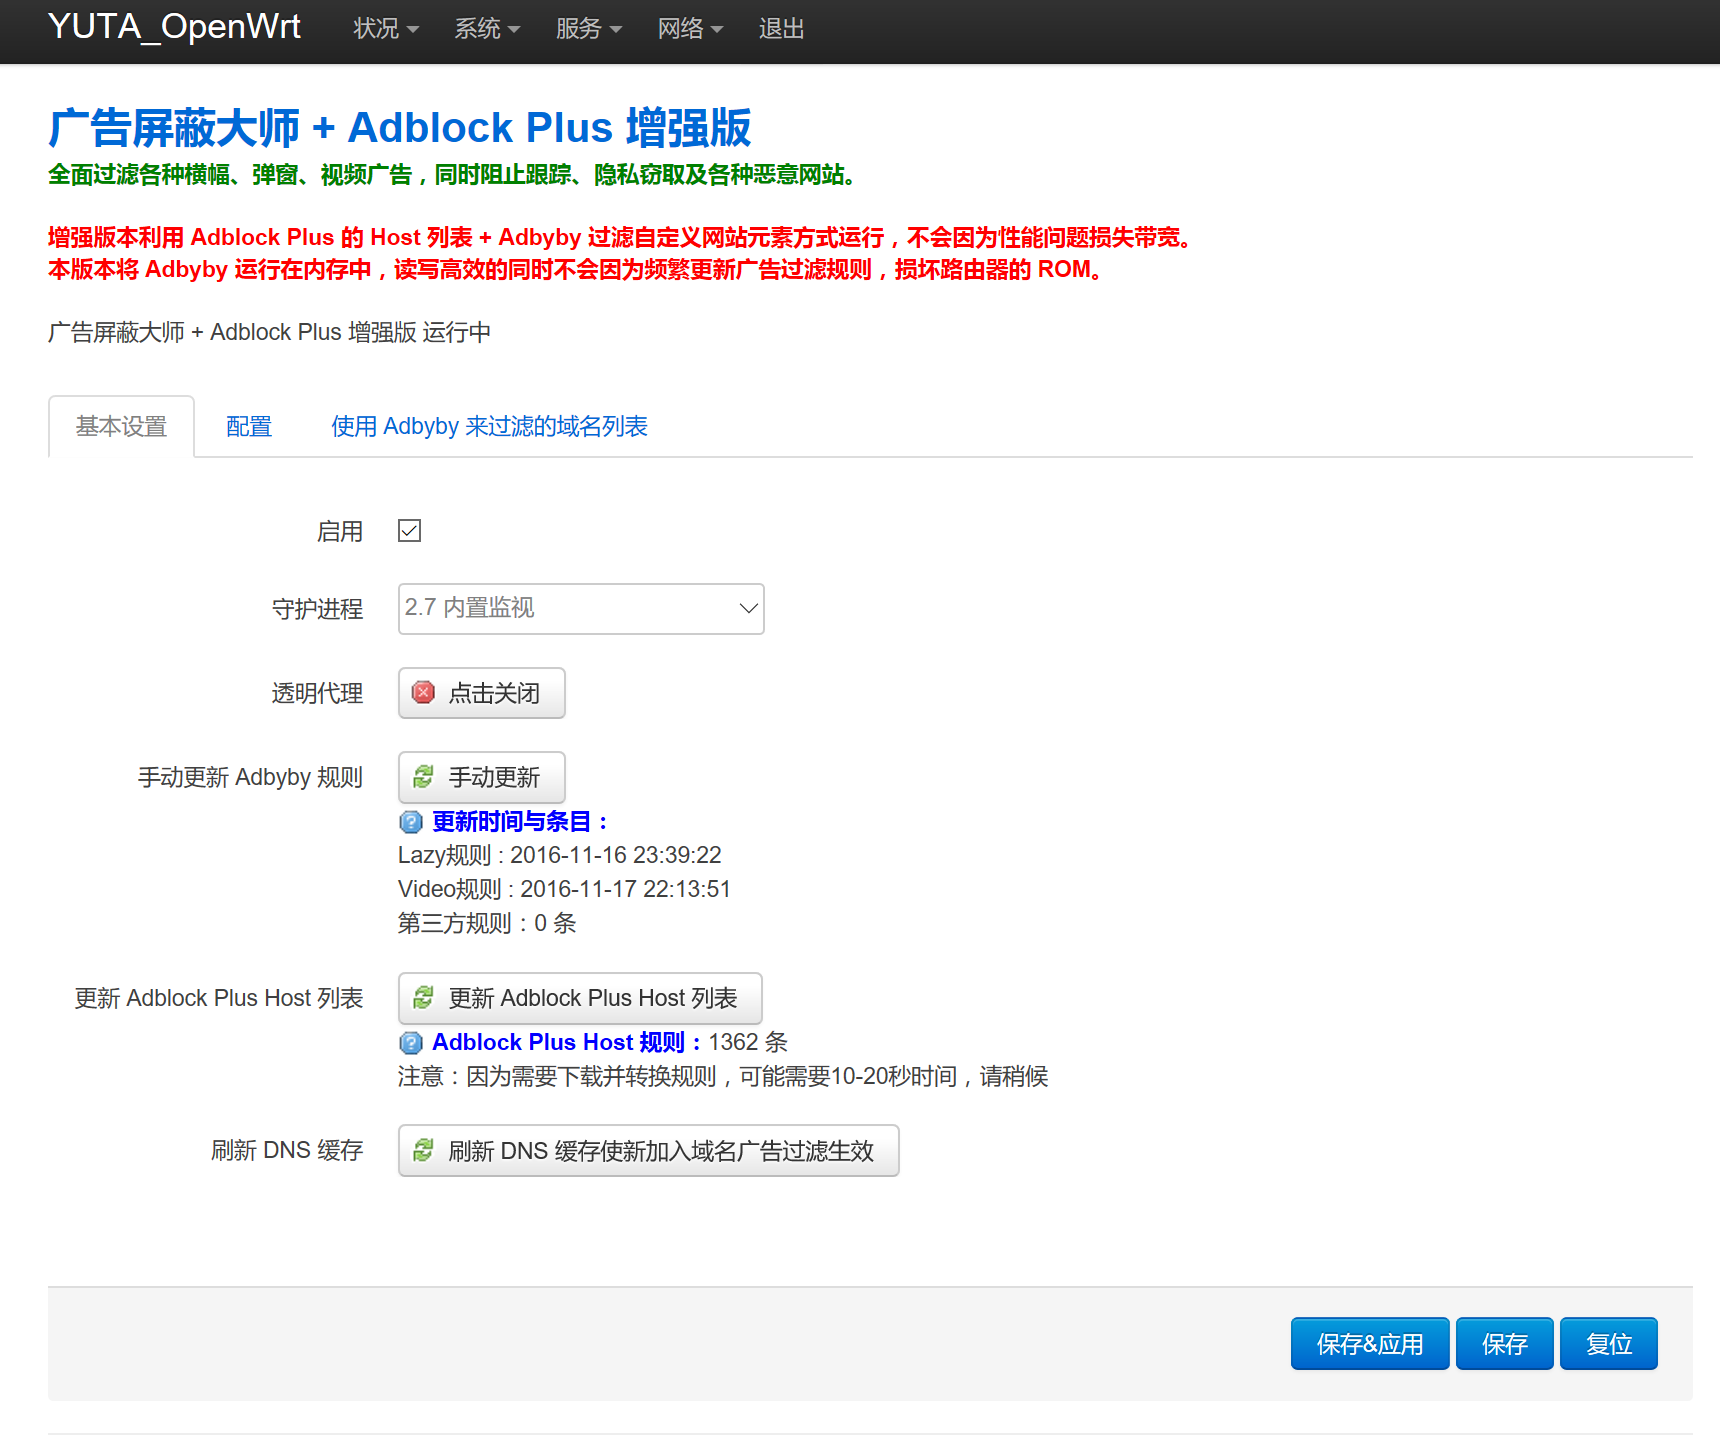Click the YUTA_OpenWrt logo
This screenshot has width=1720, height=1448.
point(174,27)
